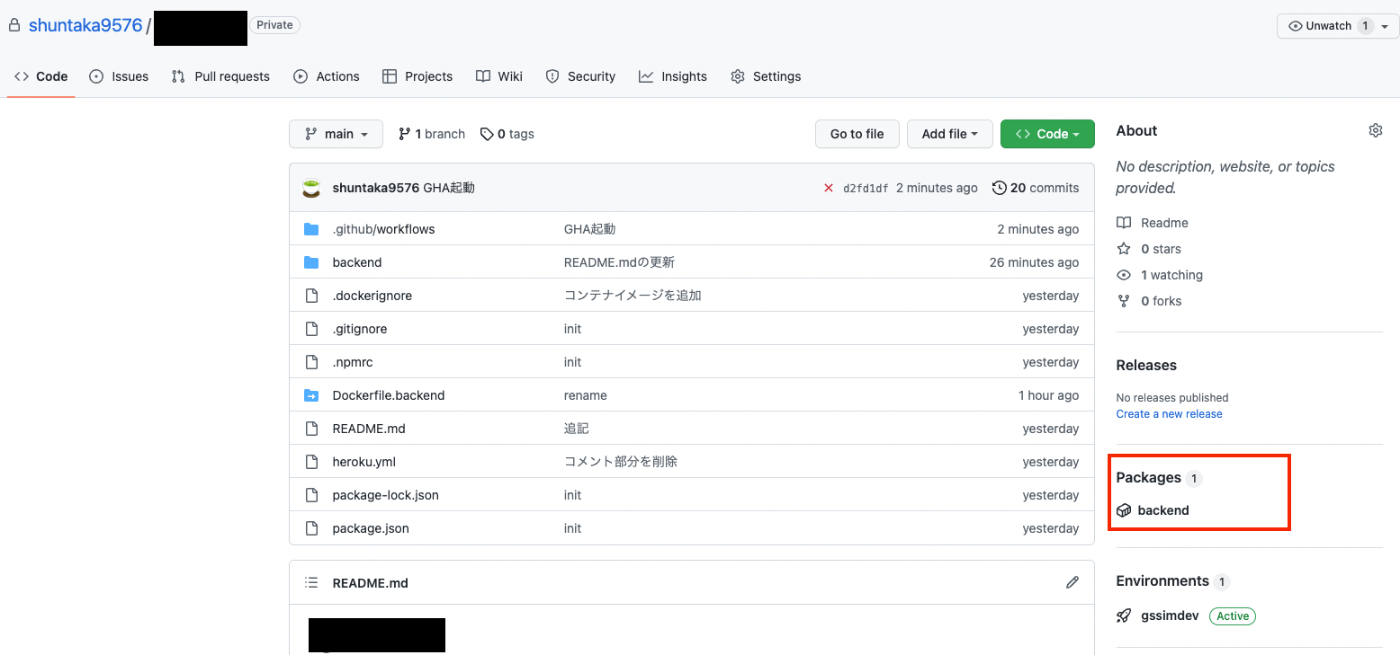Open the README.mdの更新 commit message
Viewport: 1400px width, 655px height.
(619, 262)
